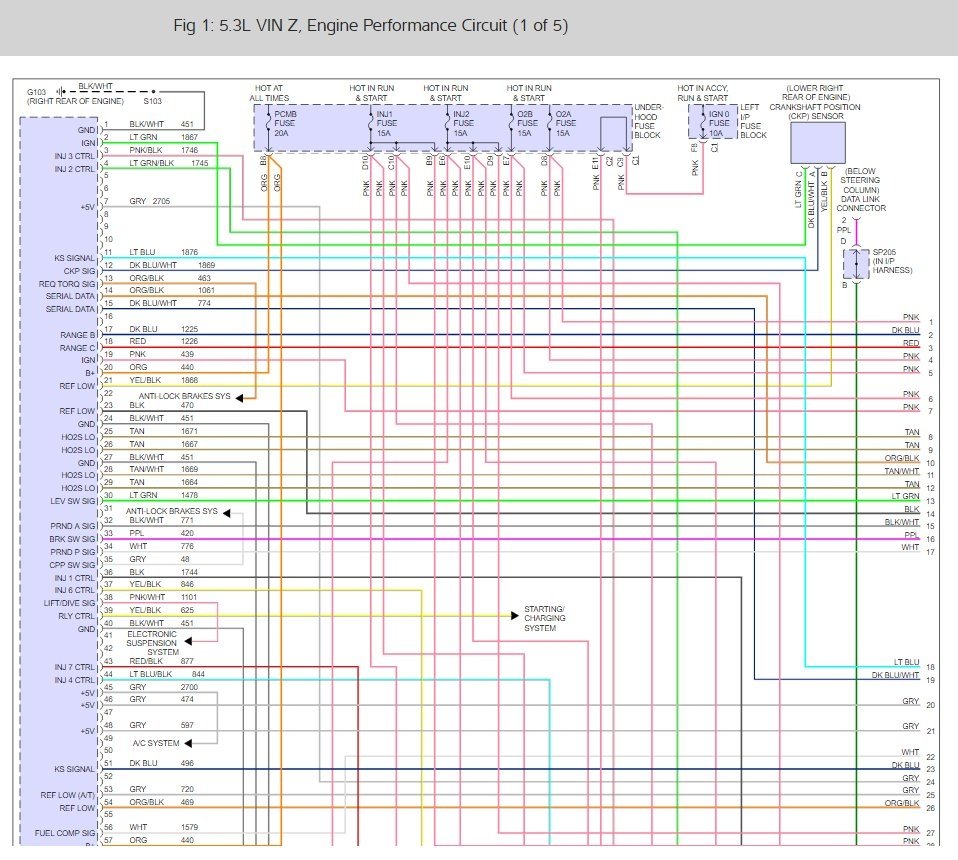
Task: Select the PPL 420 wire label
Action: [x=161, y=533]
